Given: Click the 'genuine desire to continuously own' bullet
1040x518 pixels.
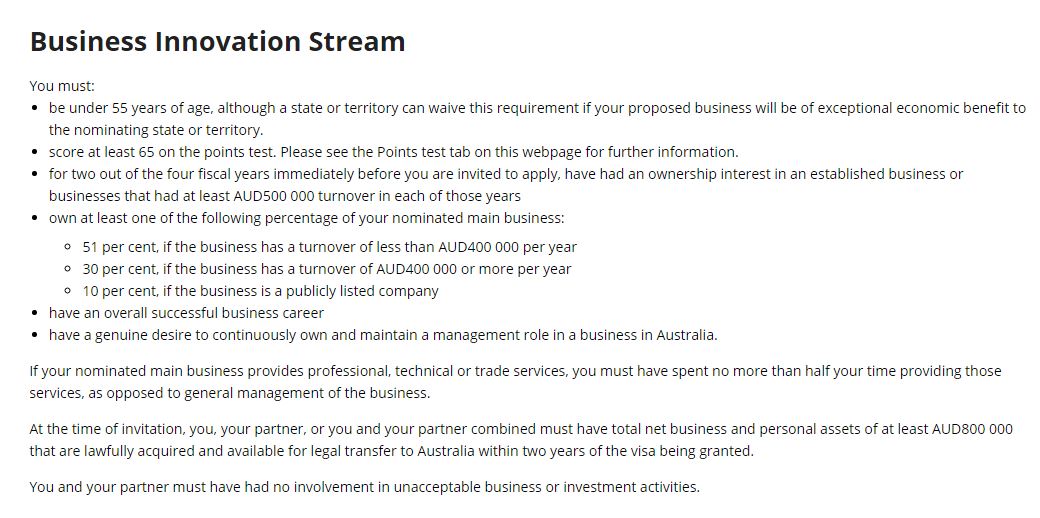Looking at the screenshot, I should (383, 334).
